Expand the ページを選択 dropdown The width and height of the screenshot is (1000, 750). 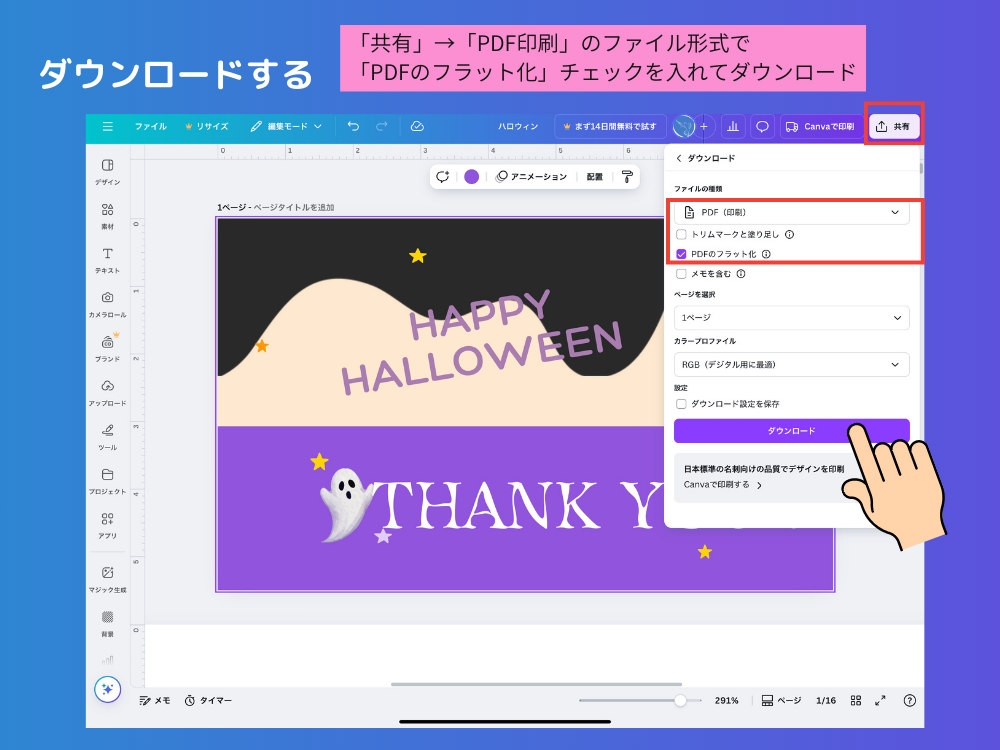click(791, 317)
